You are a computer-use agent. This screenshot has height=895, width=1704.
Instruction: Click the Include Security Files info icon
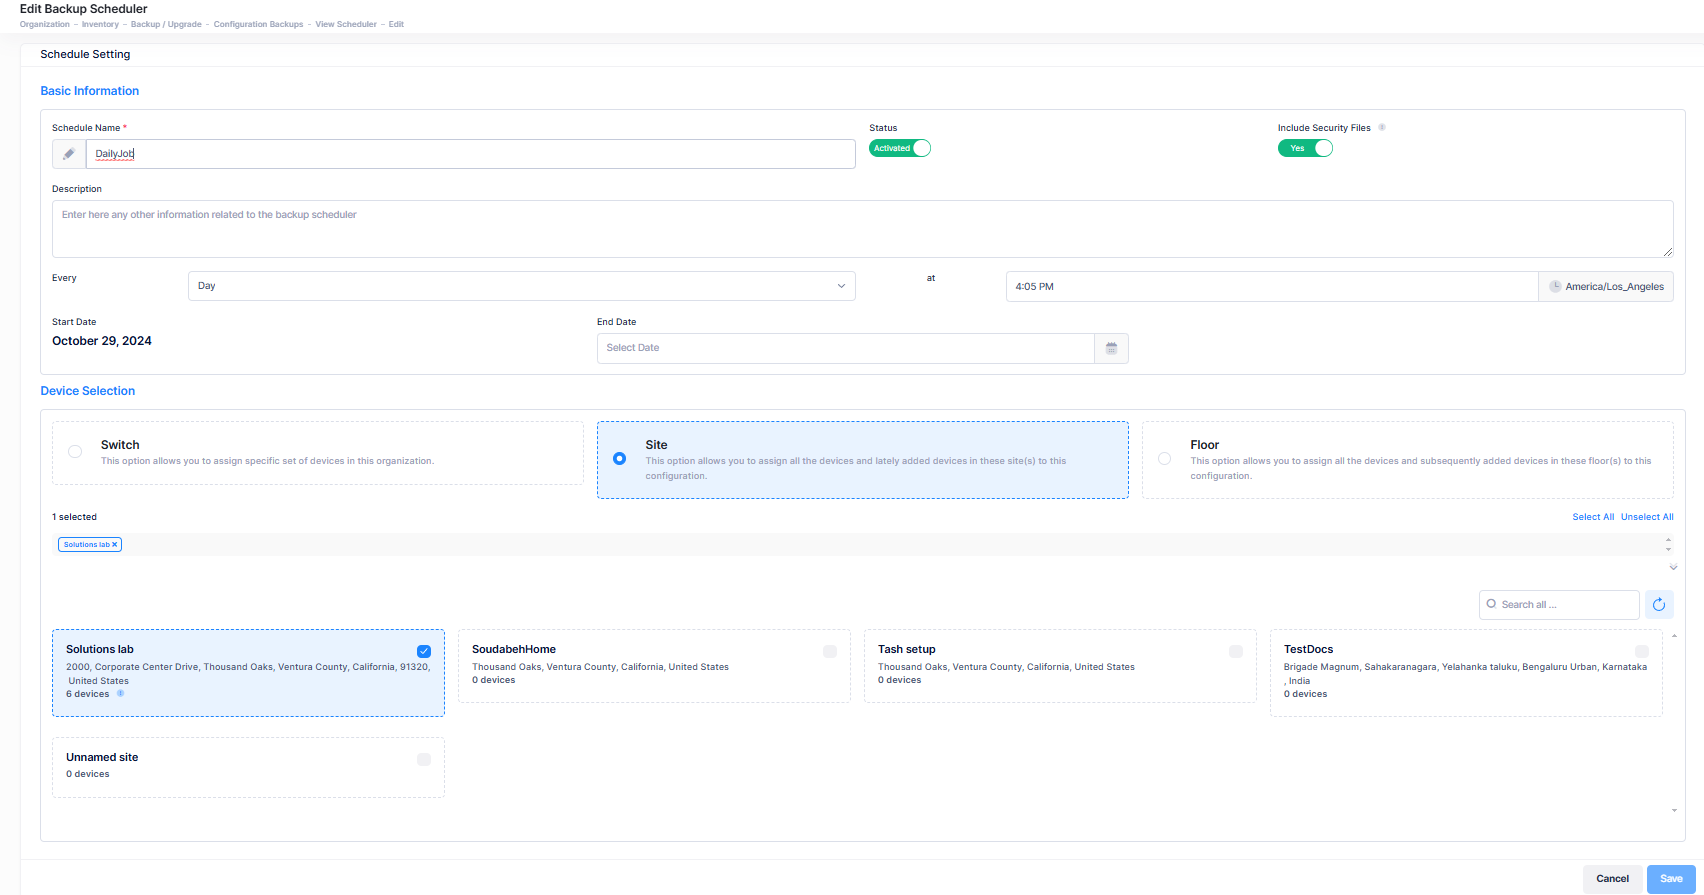click(x=1382, y=128)
